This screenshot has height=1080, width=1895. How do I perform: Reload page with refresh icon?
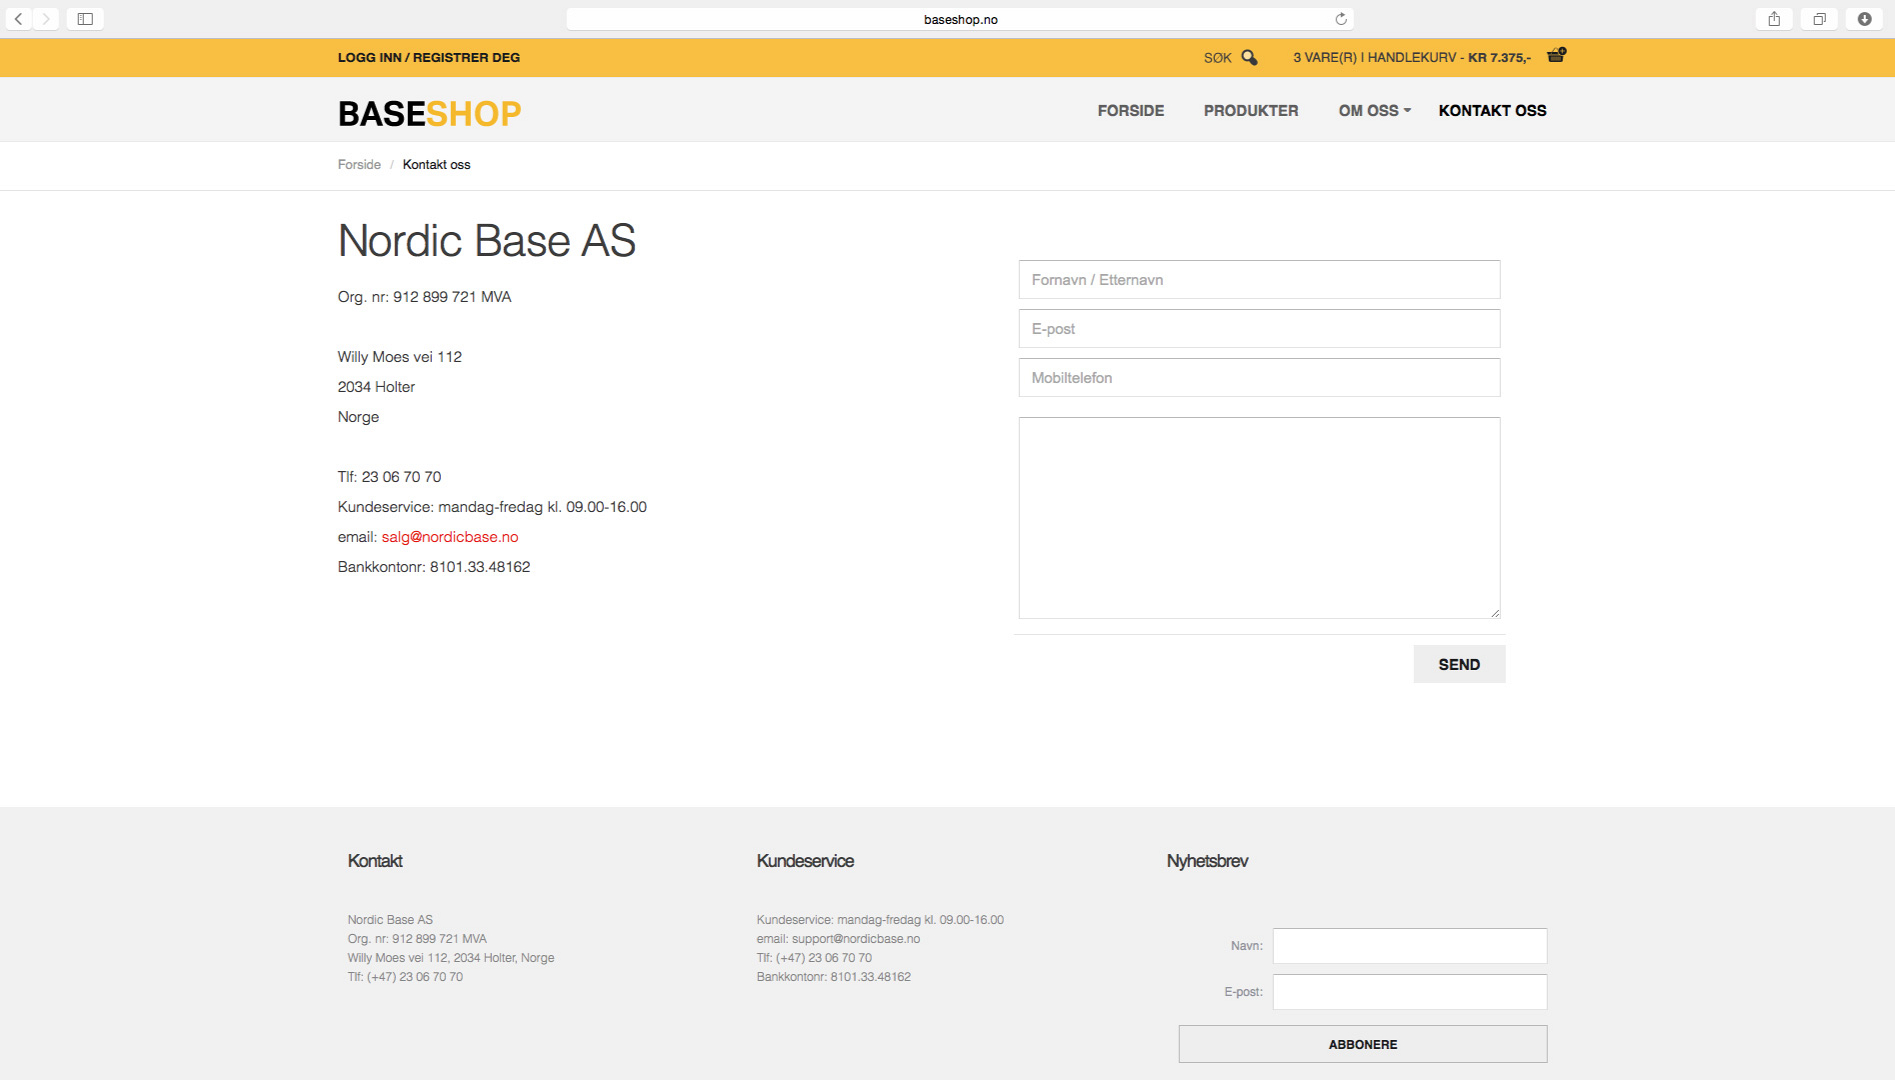click(x=1341, y=19)
